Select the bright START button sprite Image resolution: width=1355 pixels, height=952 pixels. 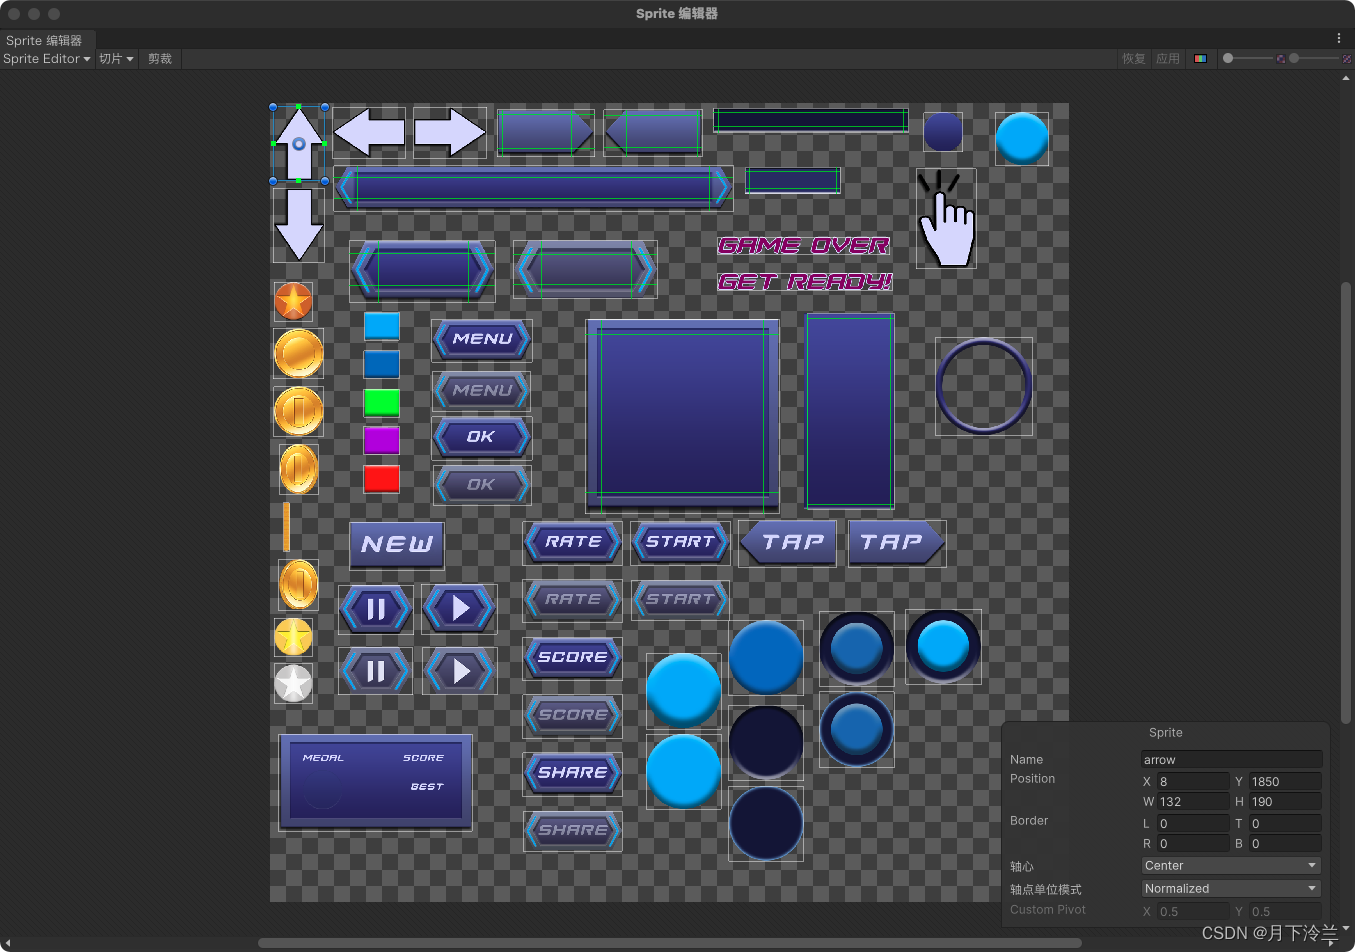(x=681, y=543)
